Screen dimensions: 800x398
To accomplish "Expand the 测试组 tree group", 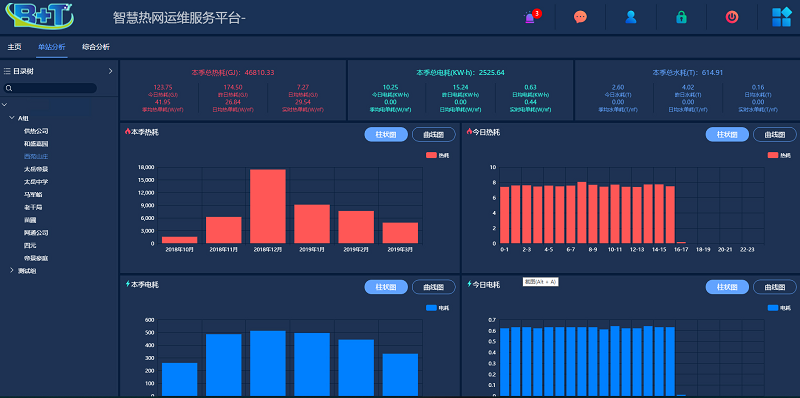I will tap(12, 270).
